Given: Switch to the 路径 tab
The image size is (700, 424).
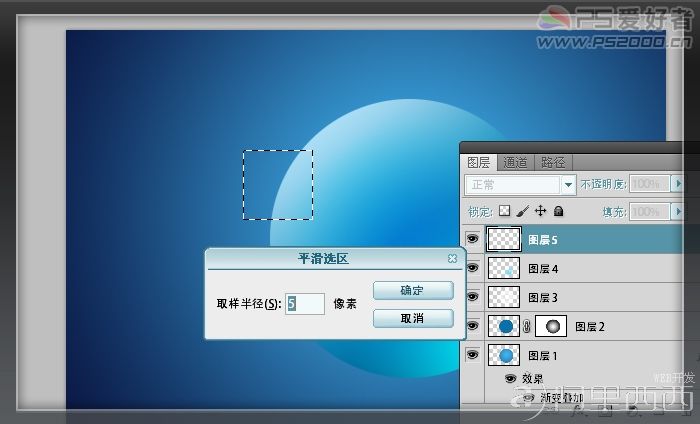Looking at the screenshot, I should tap(553, 162).
